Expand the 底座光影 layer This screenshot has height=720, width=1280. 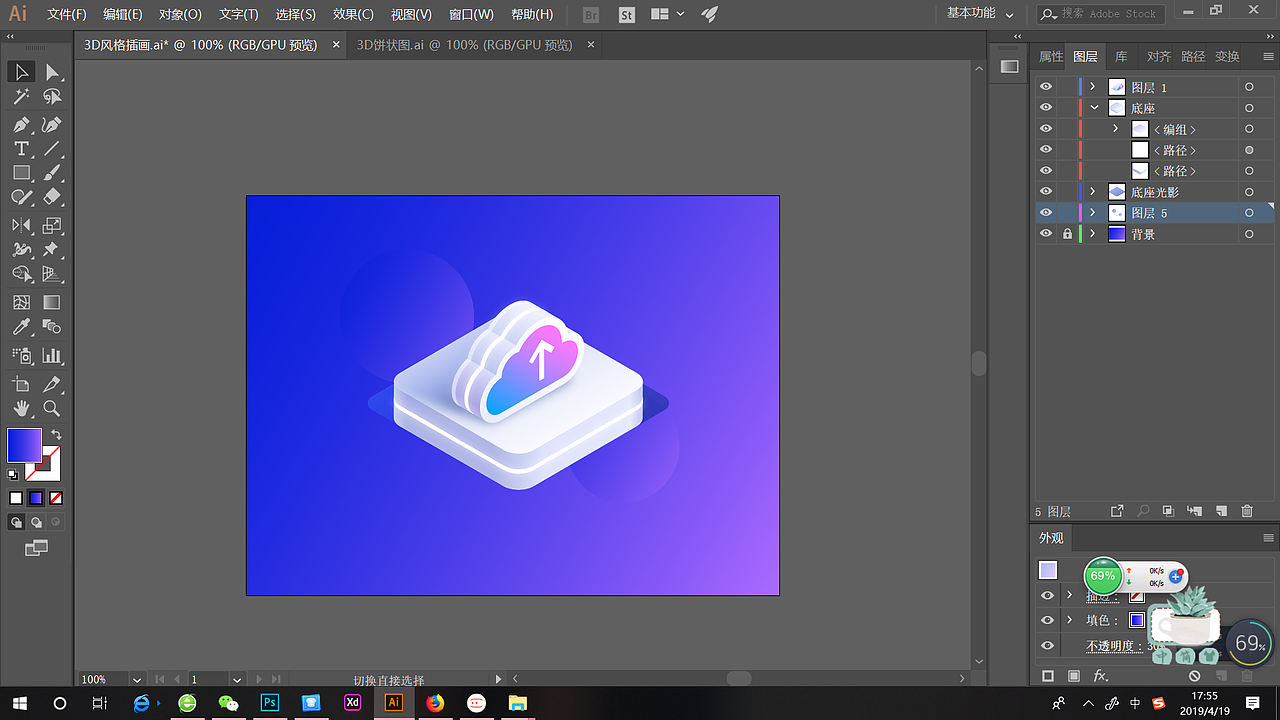(1093, 192)
